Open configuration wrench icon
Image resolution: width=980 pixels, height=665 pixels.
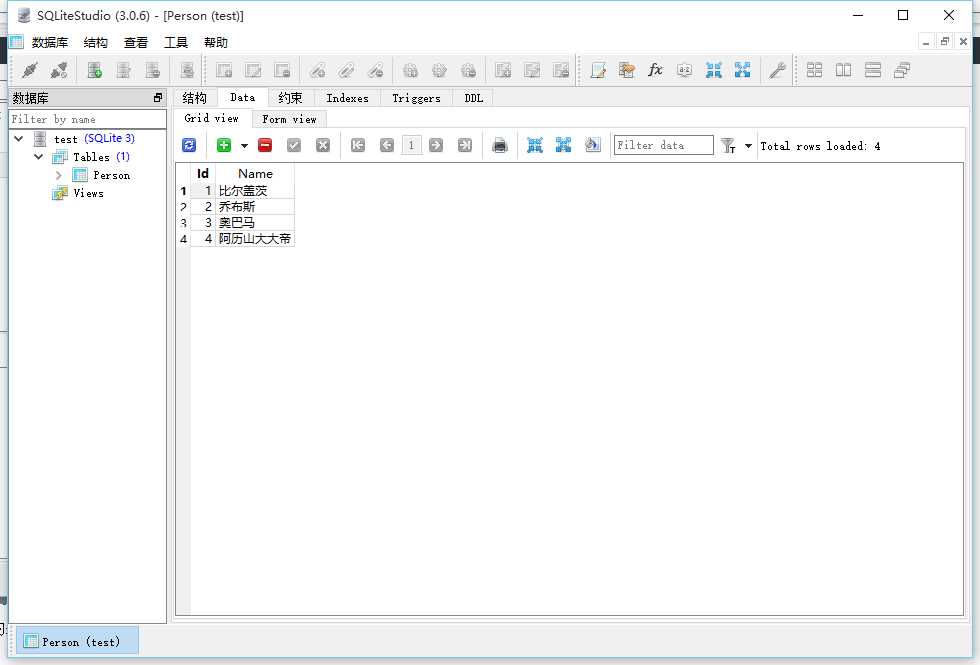point(777,70)
